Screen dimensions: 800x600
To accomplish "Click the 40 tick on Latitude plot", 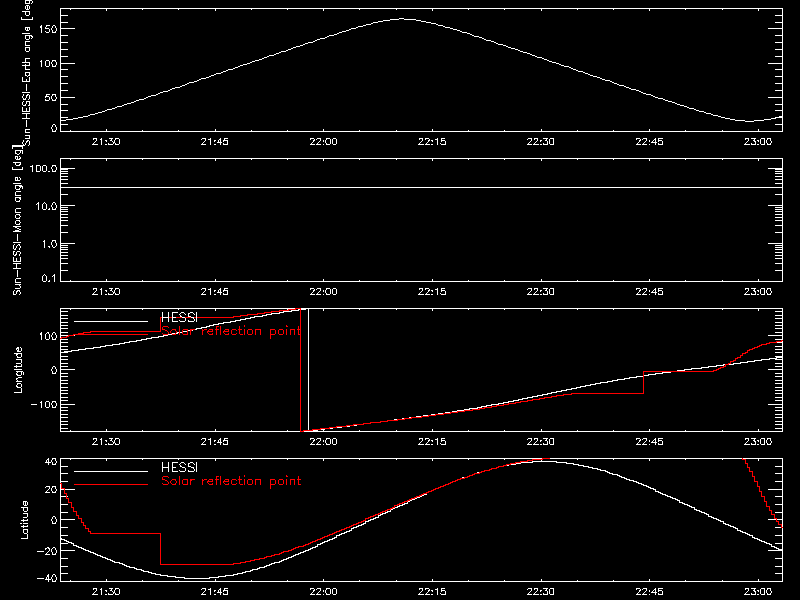I will point(51,462).
